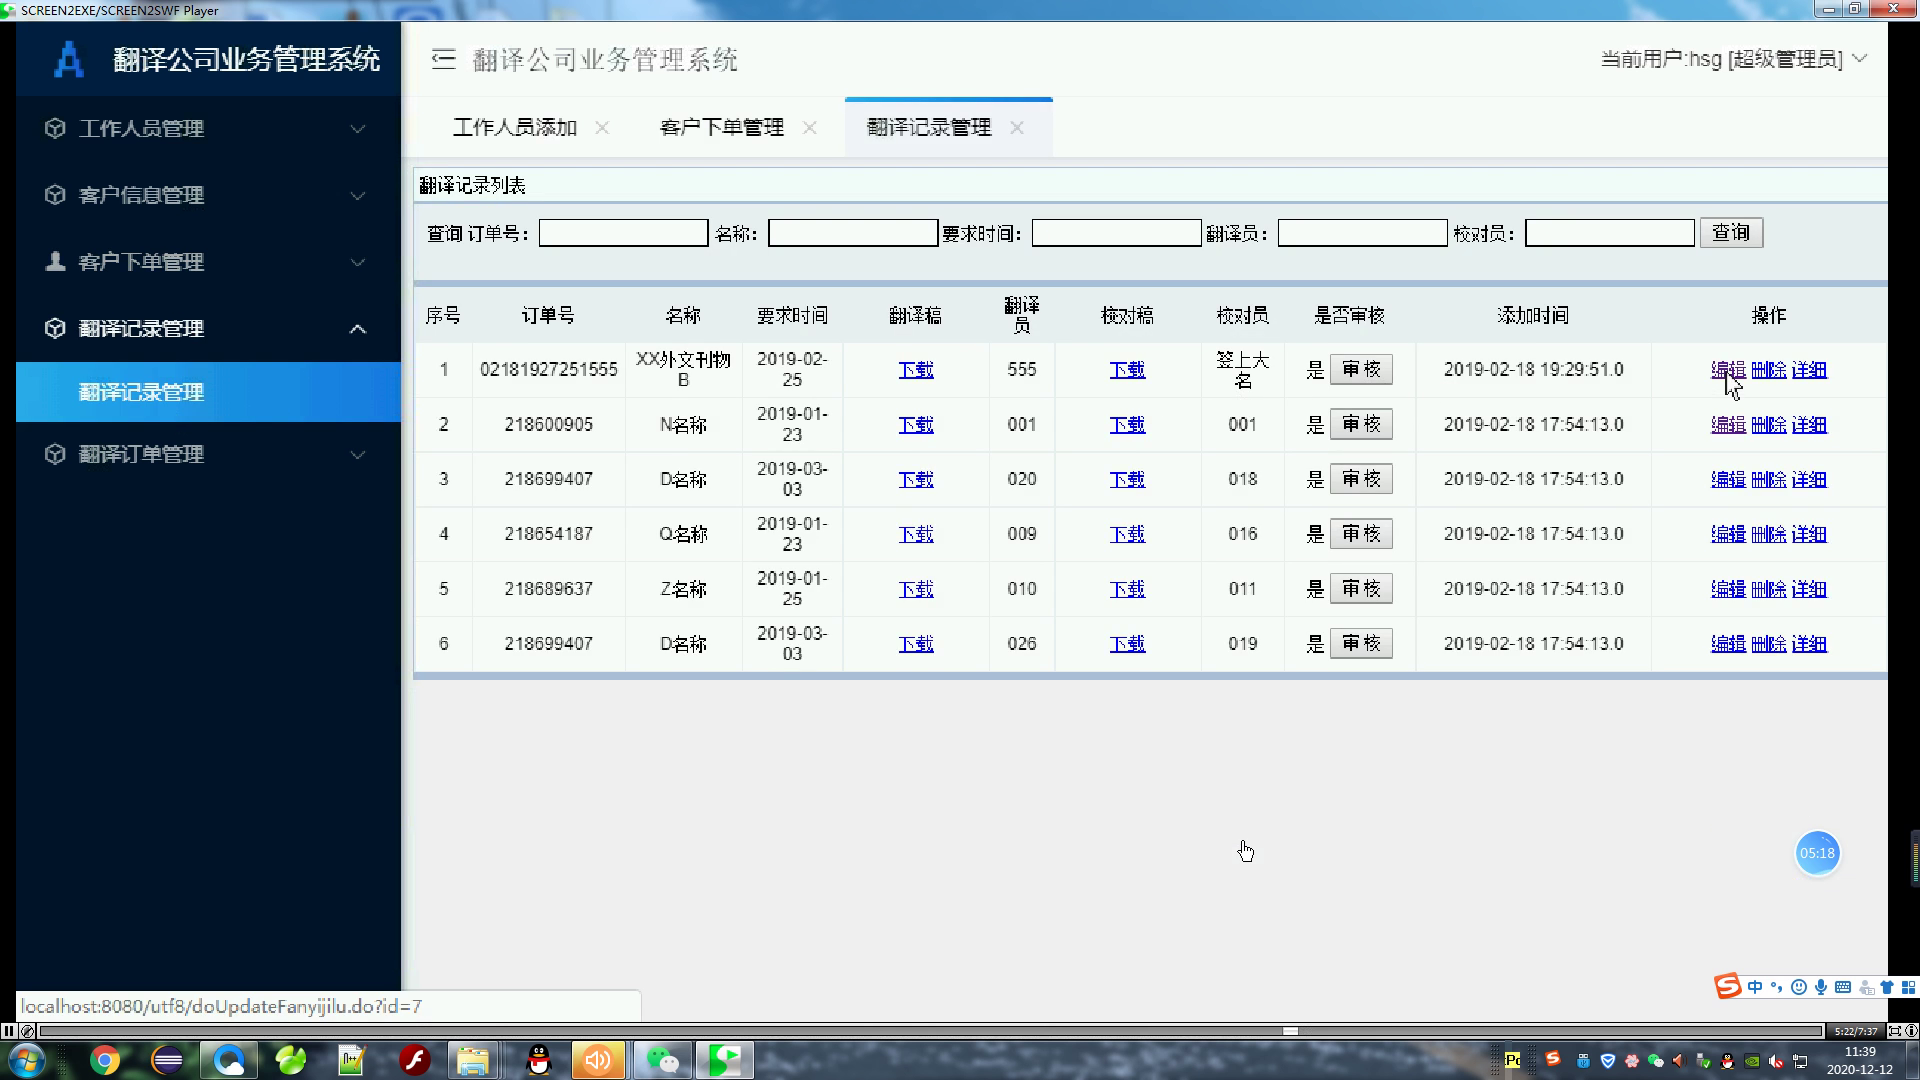
Task: Open the file explorer taskbar icon
Action: point(473,1060)
